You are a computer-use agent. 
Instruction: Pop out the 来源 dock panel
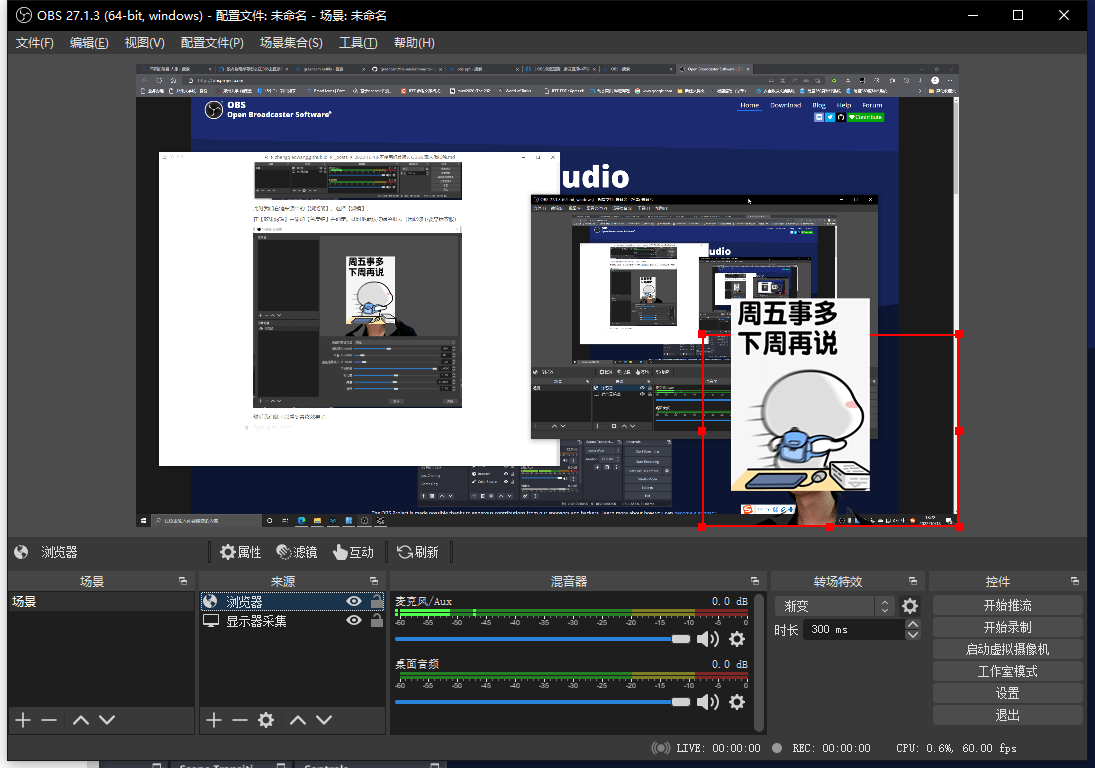[x=374, y=581]
